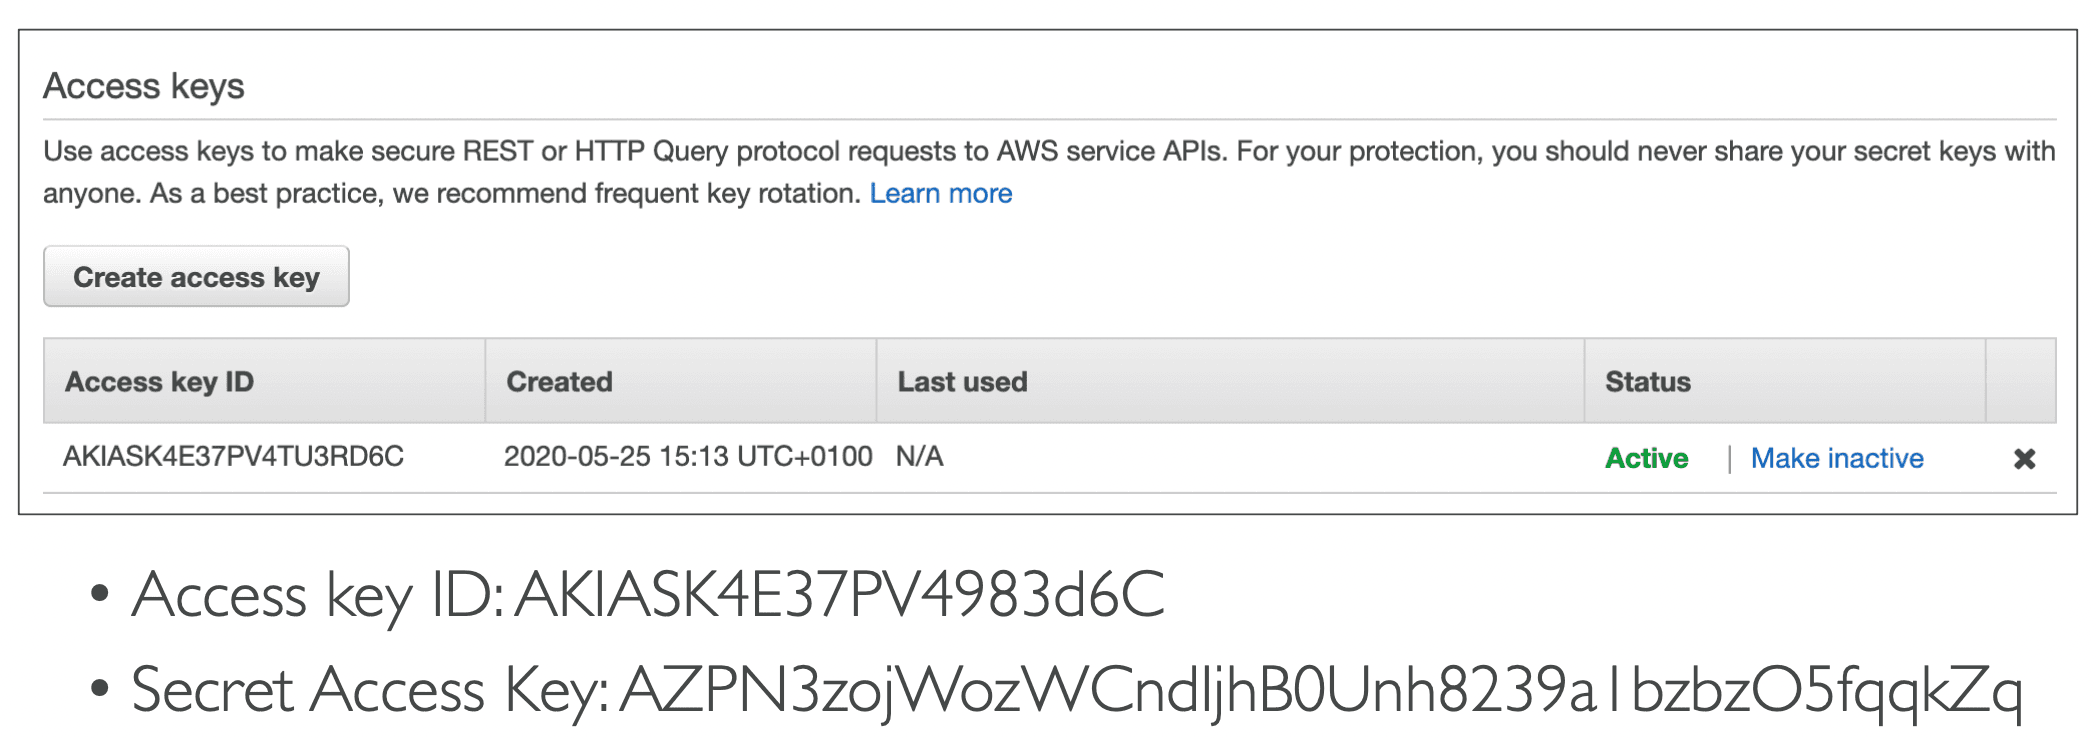Click the separator bar beside Active status
The image size is (2096, 738).
click(1729, 459)
